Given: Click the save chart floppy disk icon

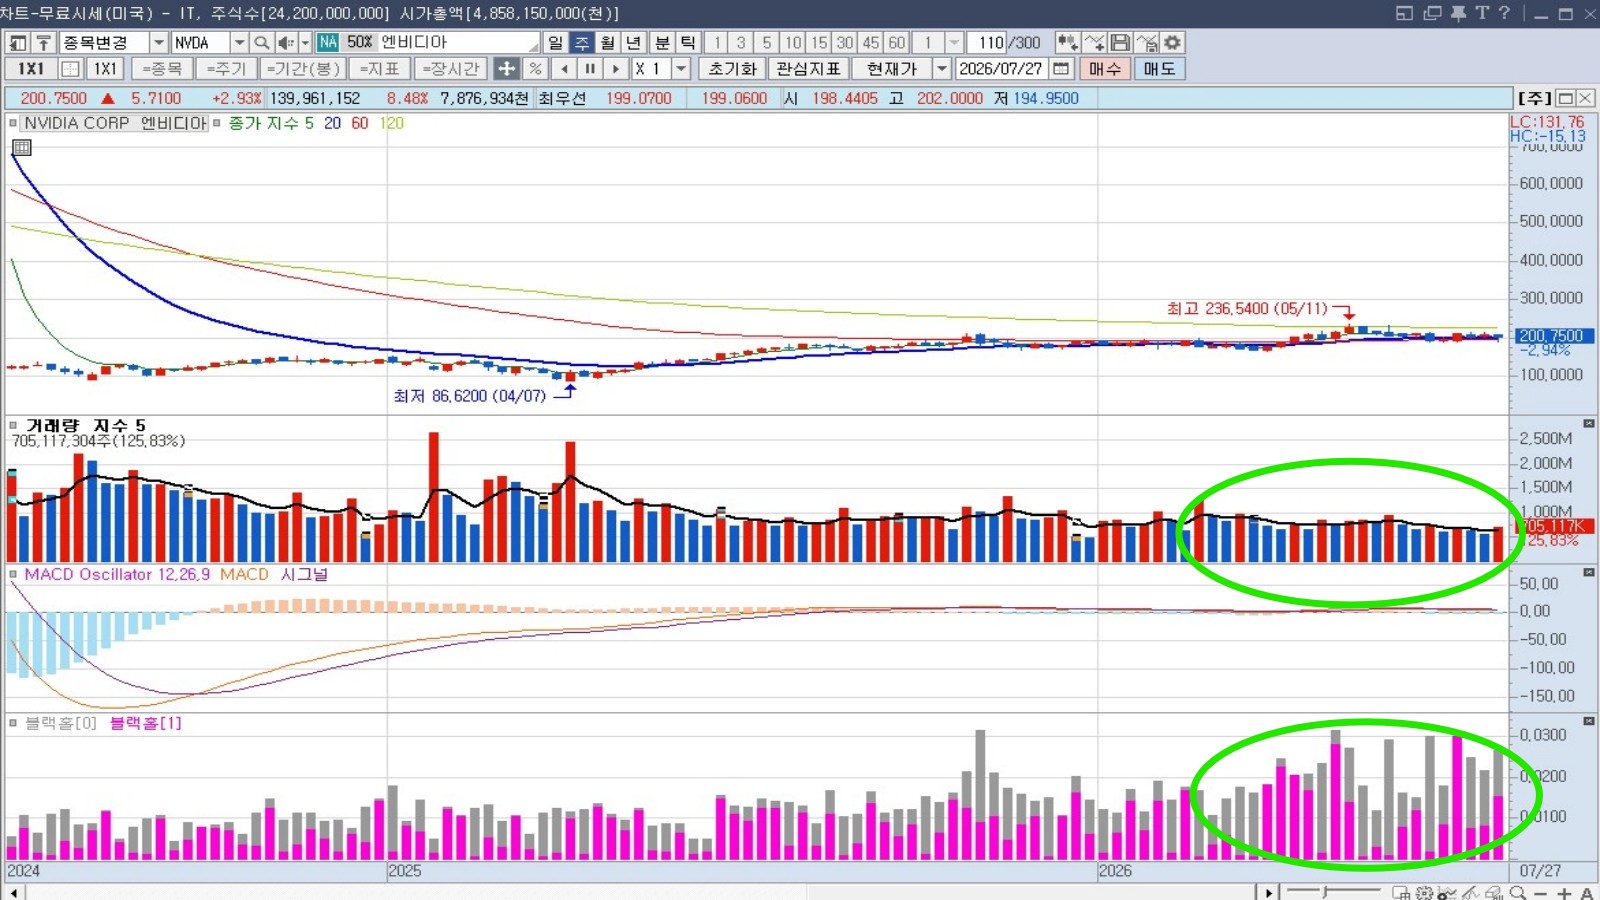Looking at the screenshot, I should click(x=1121, y=42).
